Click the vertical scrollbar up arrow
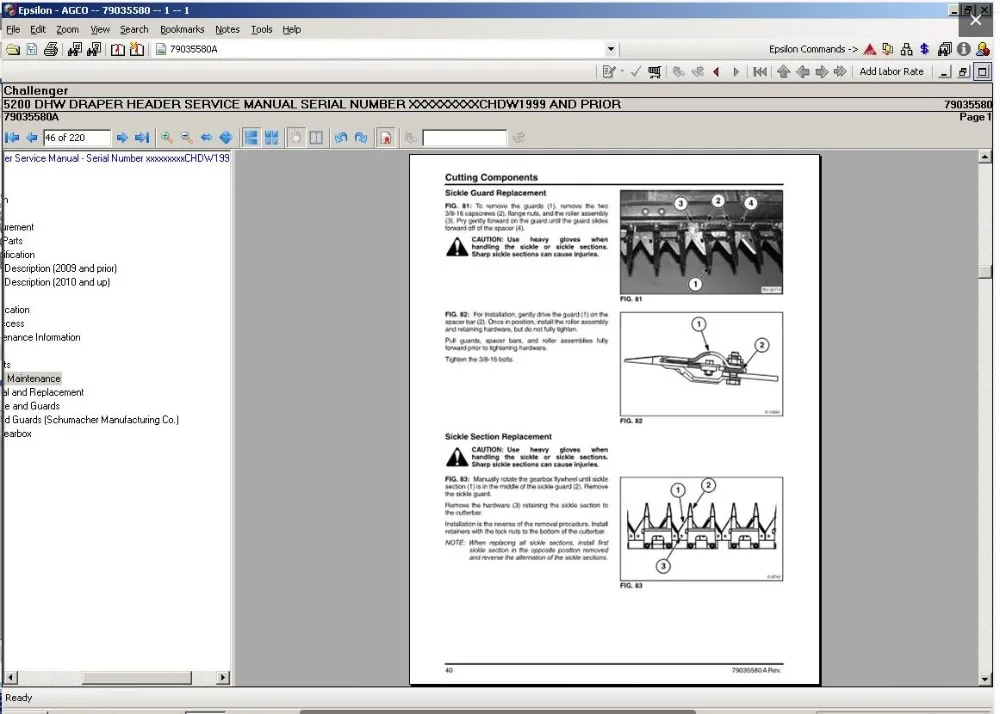Viewport: 1000px width, 714px height. (x=985, y=156)
